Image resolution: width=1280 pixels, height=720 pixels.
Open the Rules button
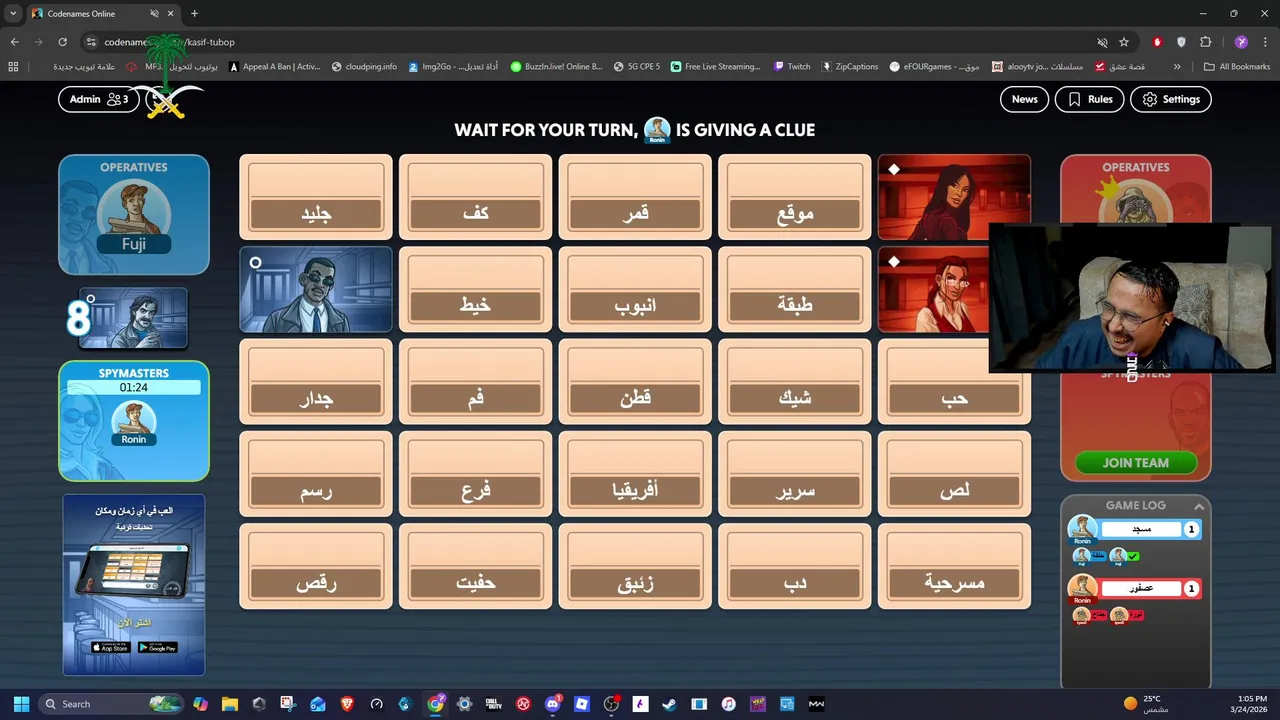point(1089,99)
